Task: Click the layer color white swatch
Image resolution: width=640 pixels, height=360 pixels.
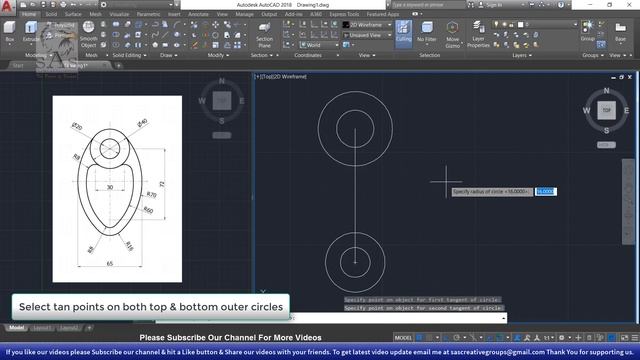Action: click(x=520, y=25)
